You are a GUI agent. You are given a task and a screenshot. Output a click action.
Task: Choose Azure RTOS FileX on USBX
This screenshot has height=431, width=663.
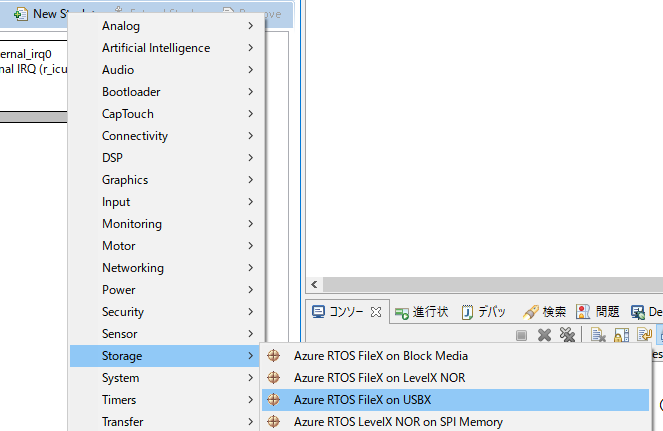coord(455,400)
